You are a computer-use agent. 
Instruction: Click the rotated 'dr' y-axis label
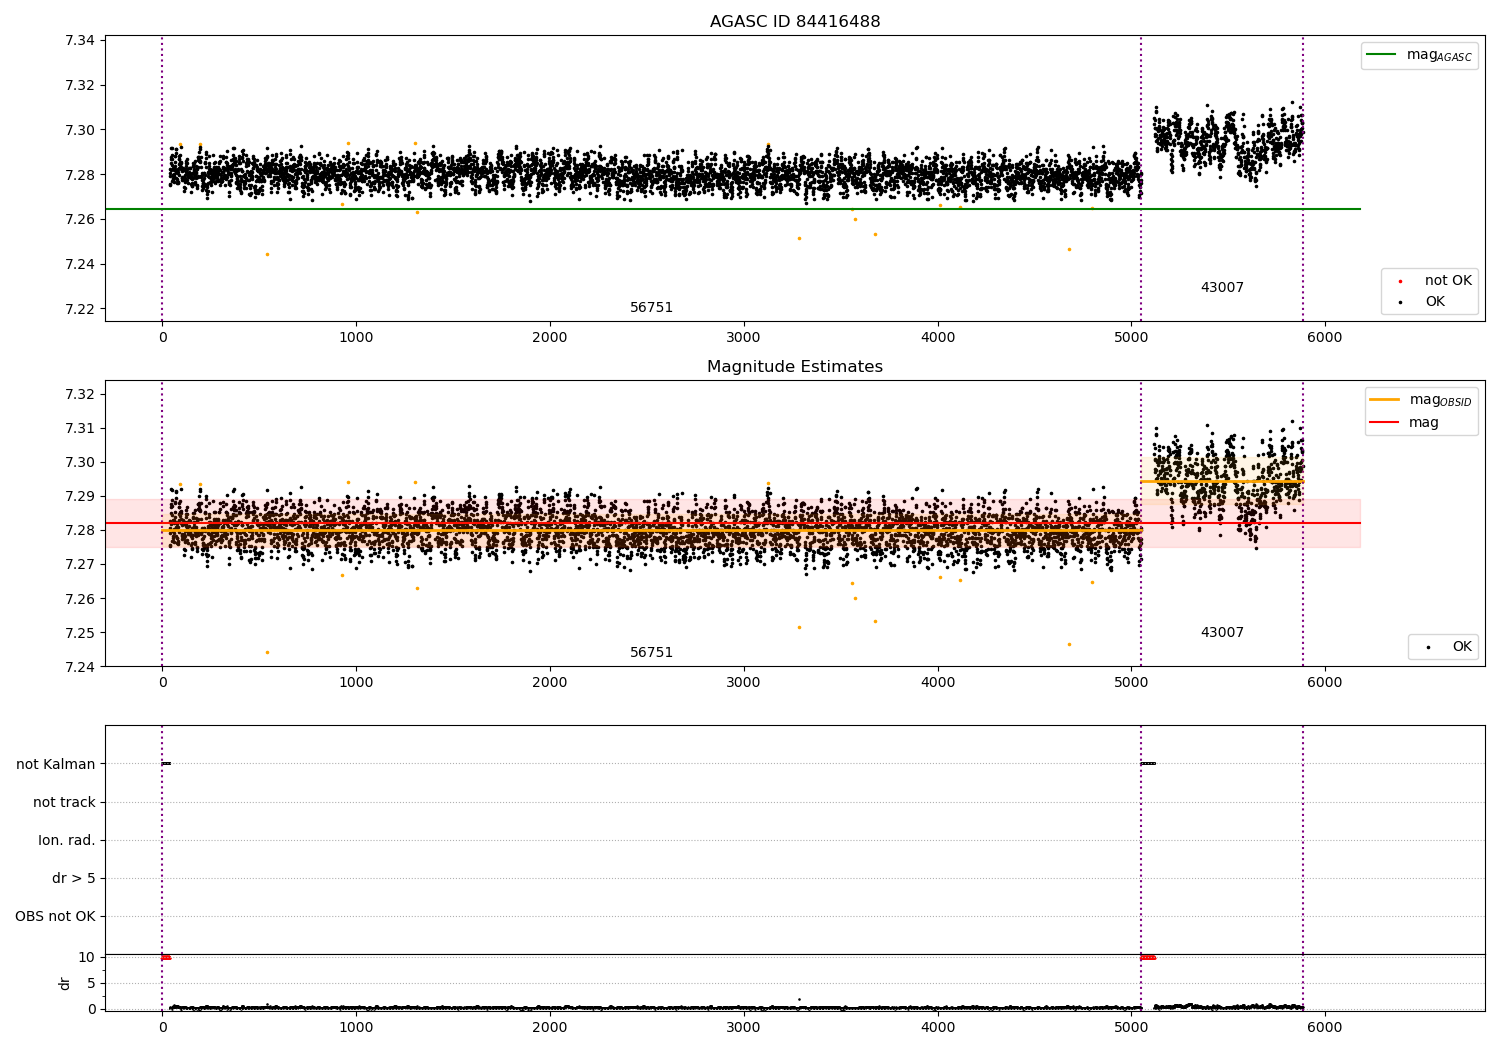pos(65,983)
